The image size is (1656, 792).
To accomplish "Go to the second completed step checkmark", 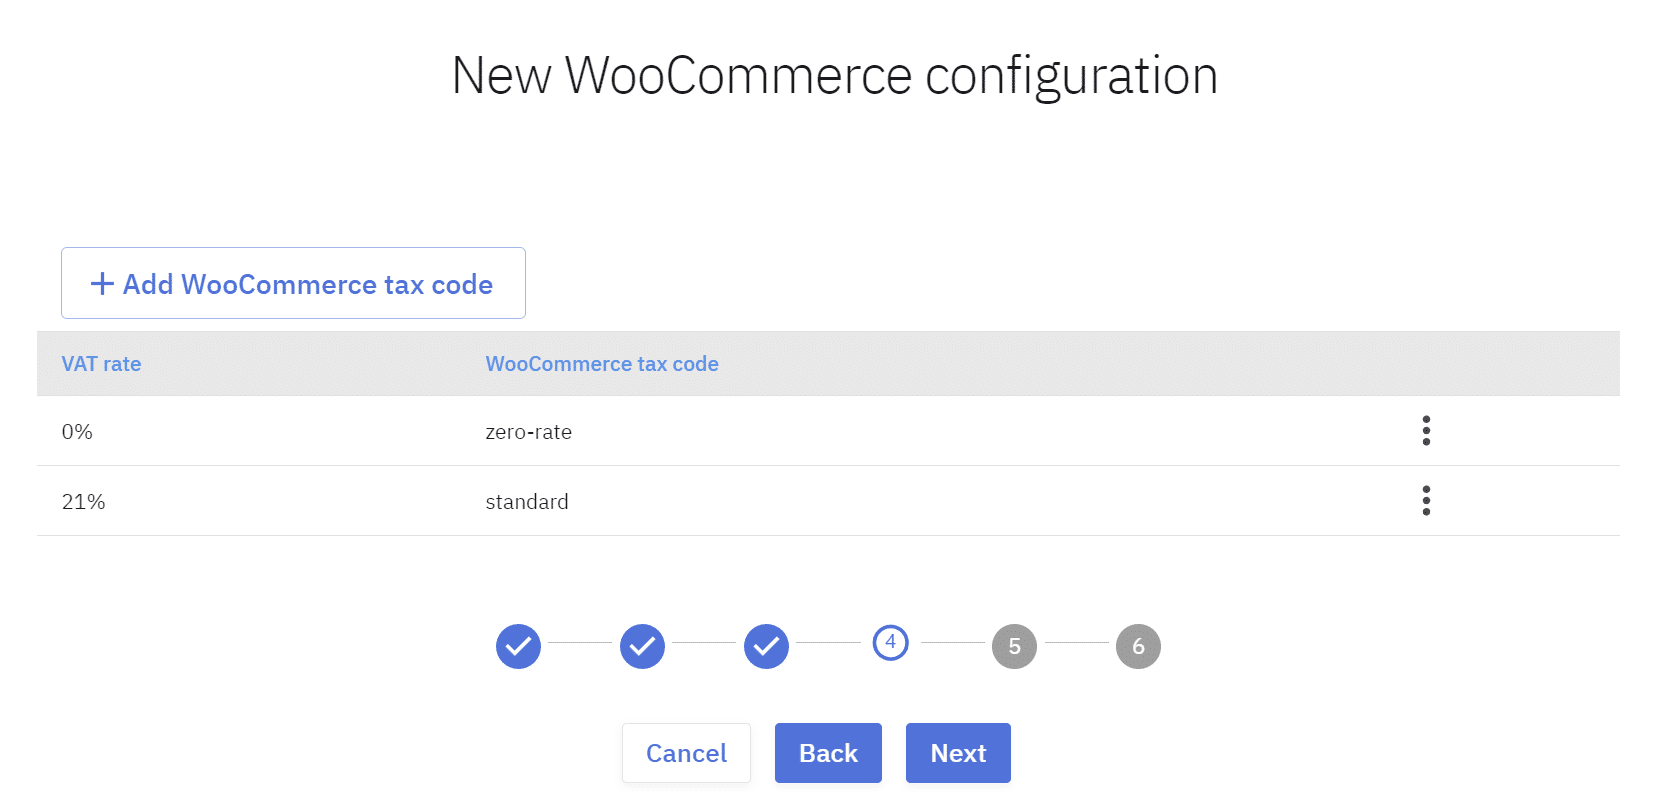I will point(642,646).
